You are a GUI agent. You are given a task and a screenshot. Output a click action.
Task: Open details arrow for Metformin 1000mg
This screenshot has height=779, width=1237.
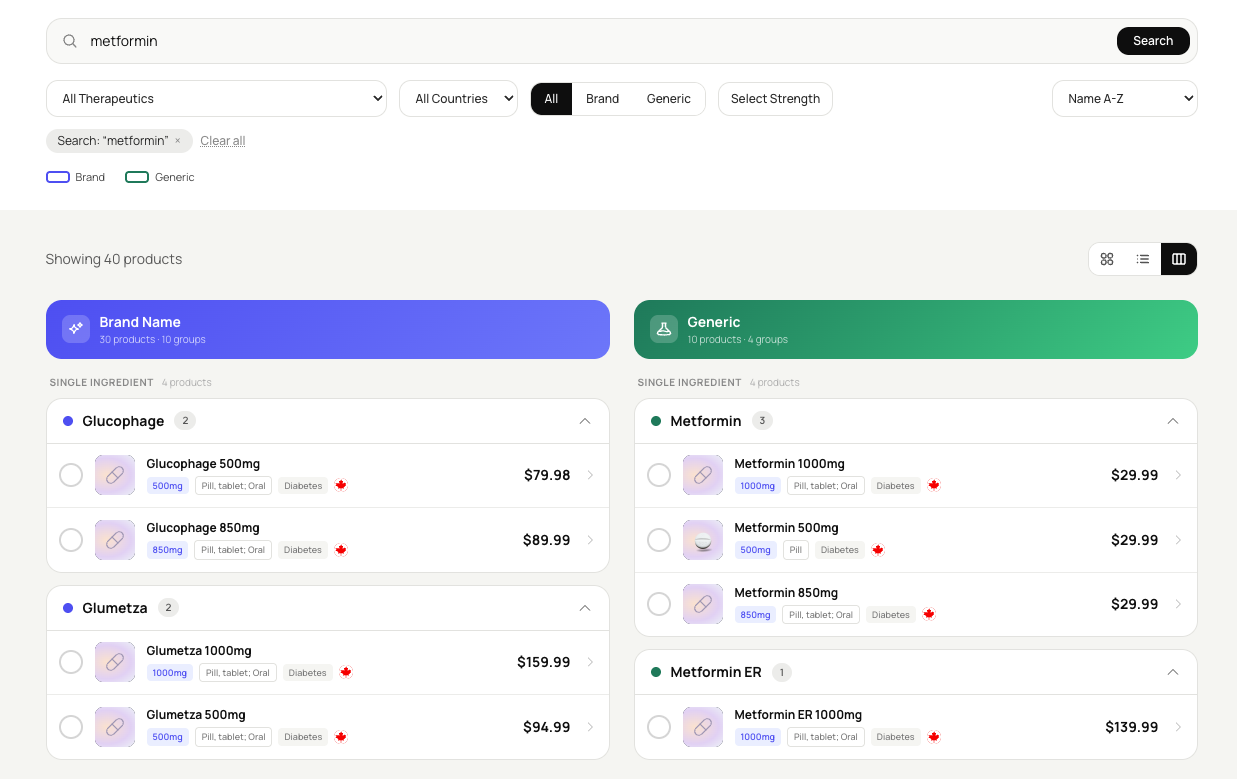1178,475
